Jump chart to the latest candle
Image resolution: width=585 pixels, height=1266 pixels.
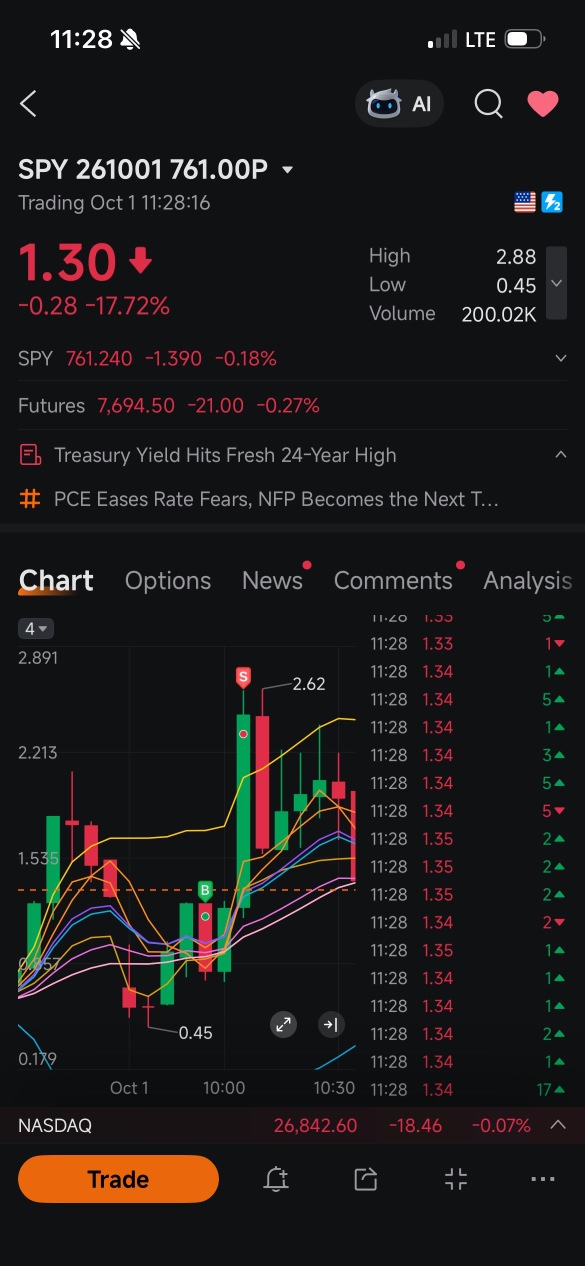(x=331, y=1024)
